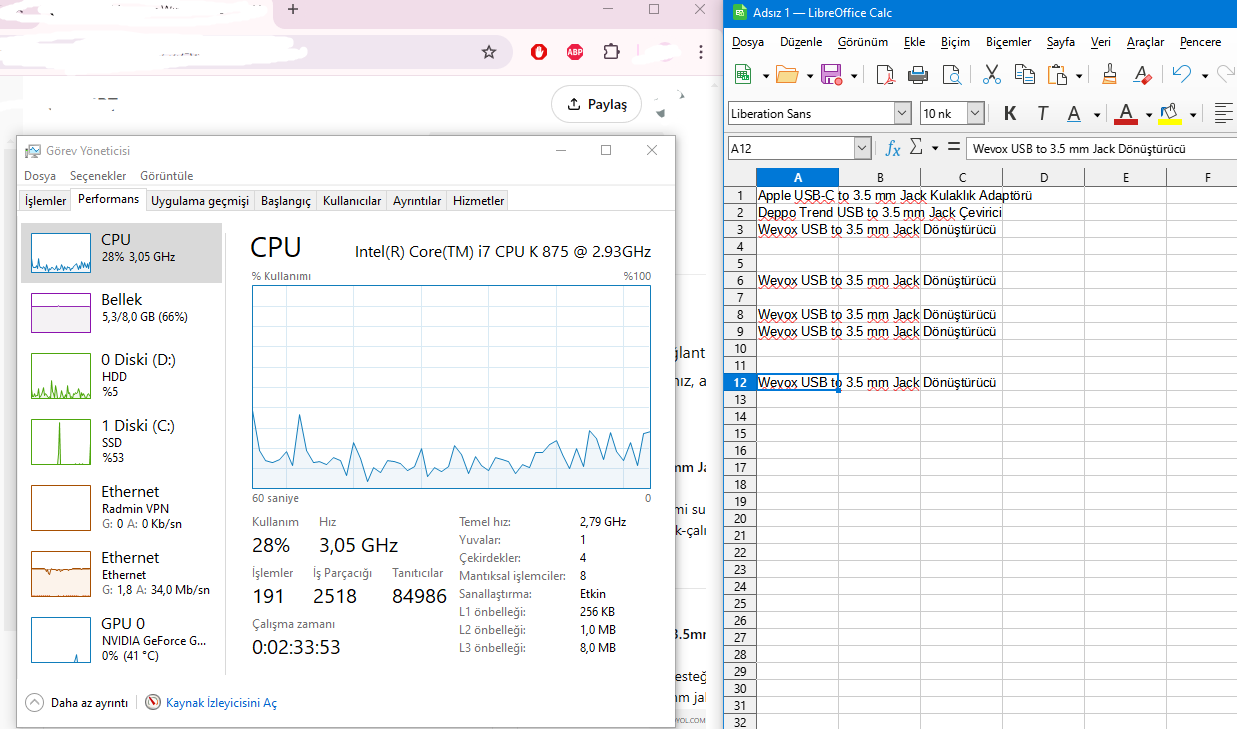Select Bellek in Task Manager sidebar
The width and height of the screenshot is (1237, 729).
(x=121, y=312)
